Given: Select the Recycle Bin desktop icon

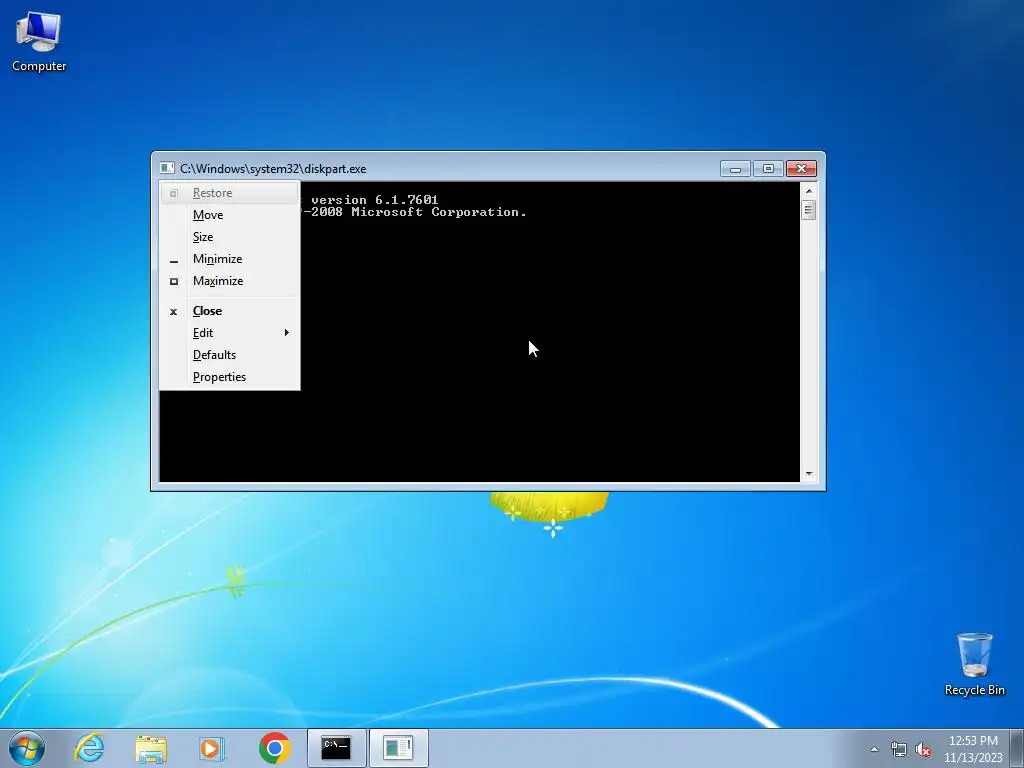Looking at the screenshot, I should pyautogui.click(x=974, y=664).
